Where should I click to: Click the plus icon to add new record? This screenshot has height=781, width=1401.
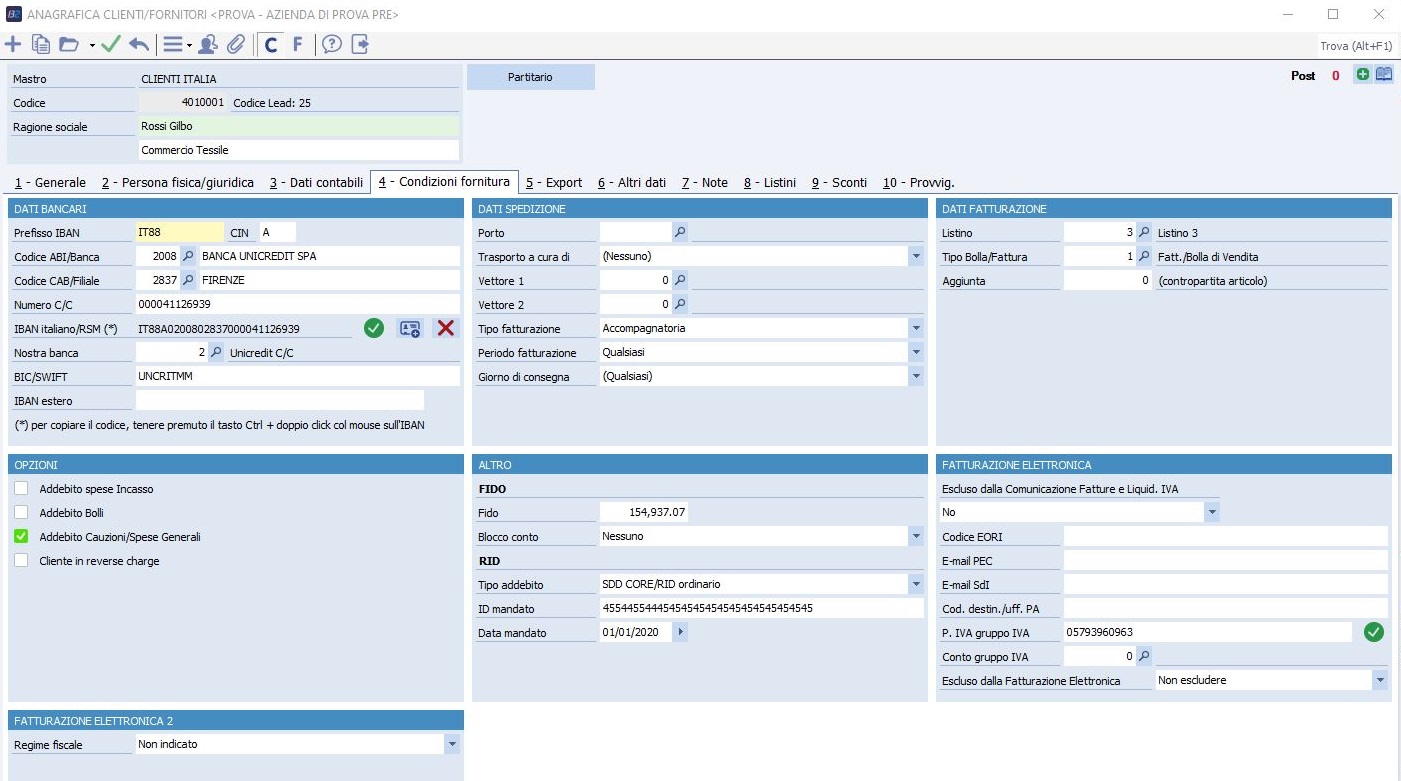[x=13, y=44]
